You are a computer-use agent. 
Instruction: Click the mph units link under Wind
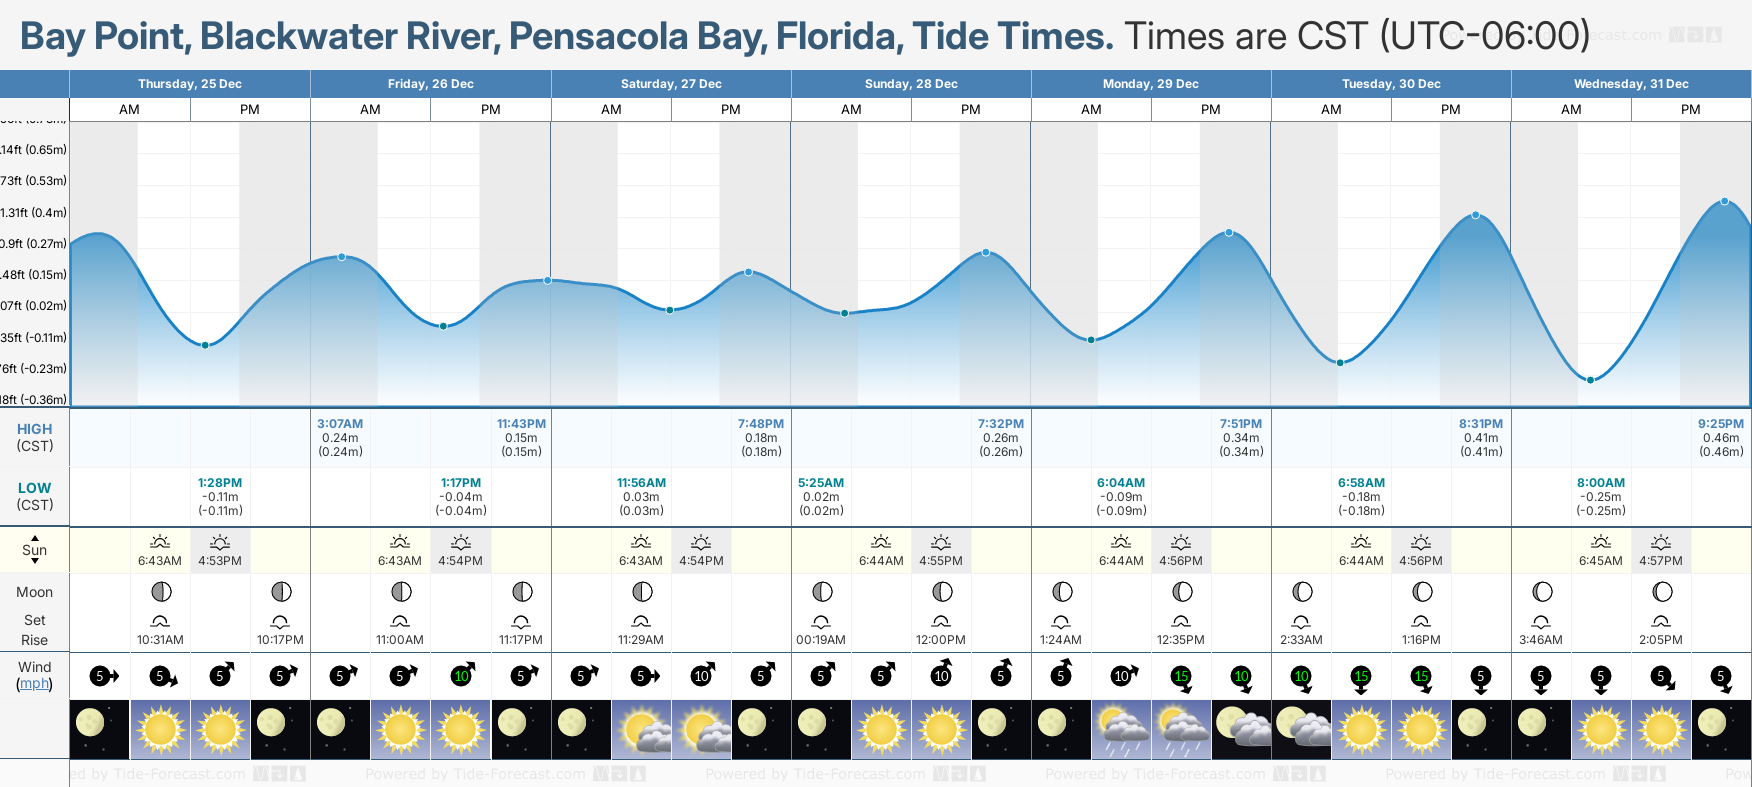[34, 684]
